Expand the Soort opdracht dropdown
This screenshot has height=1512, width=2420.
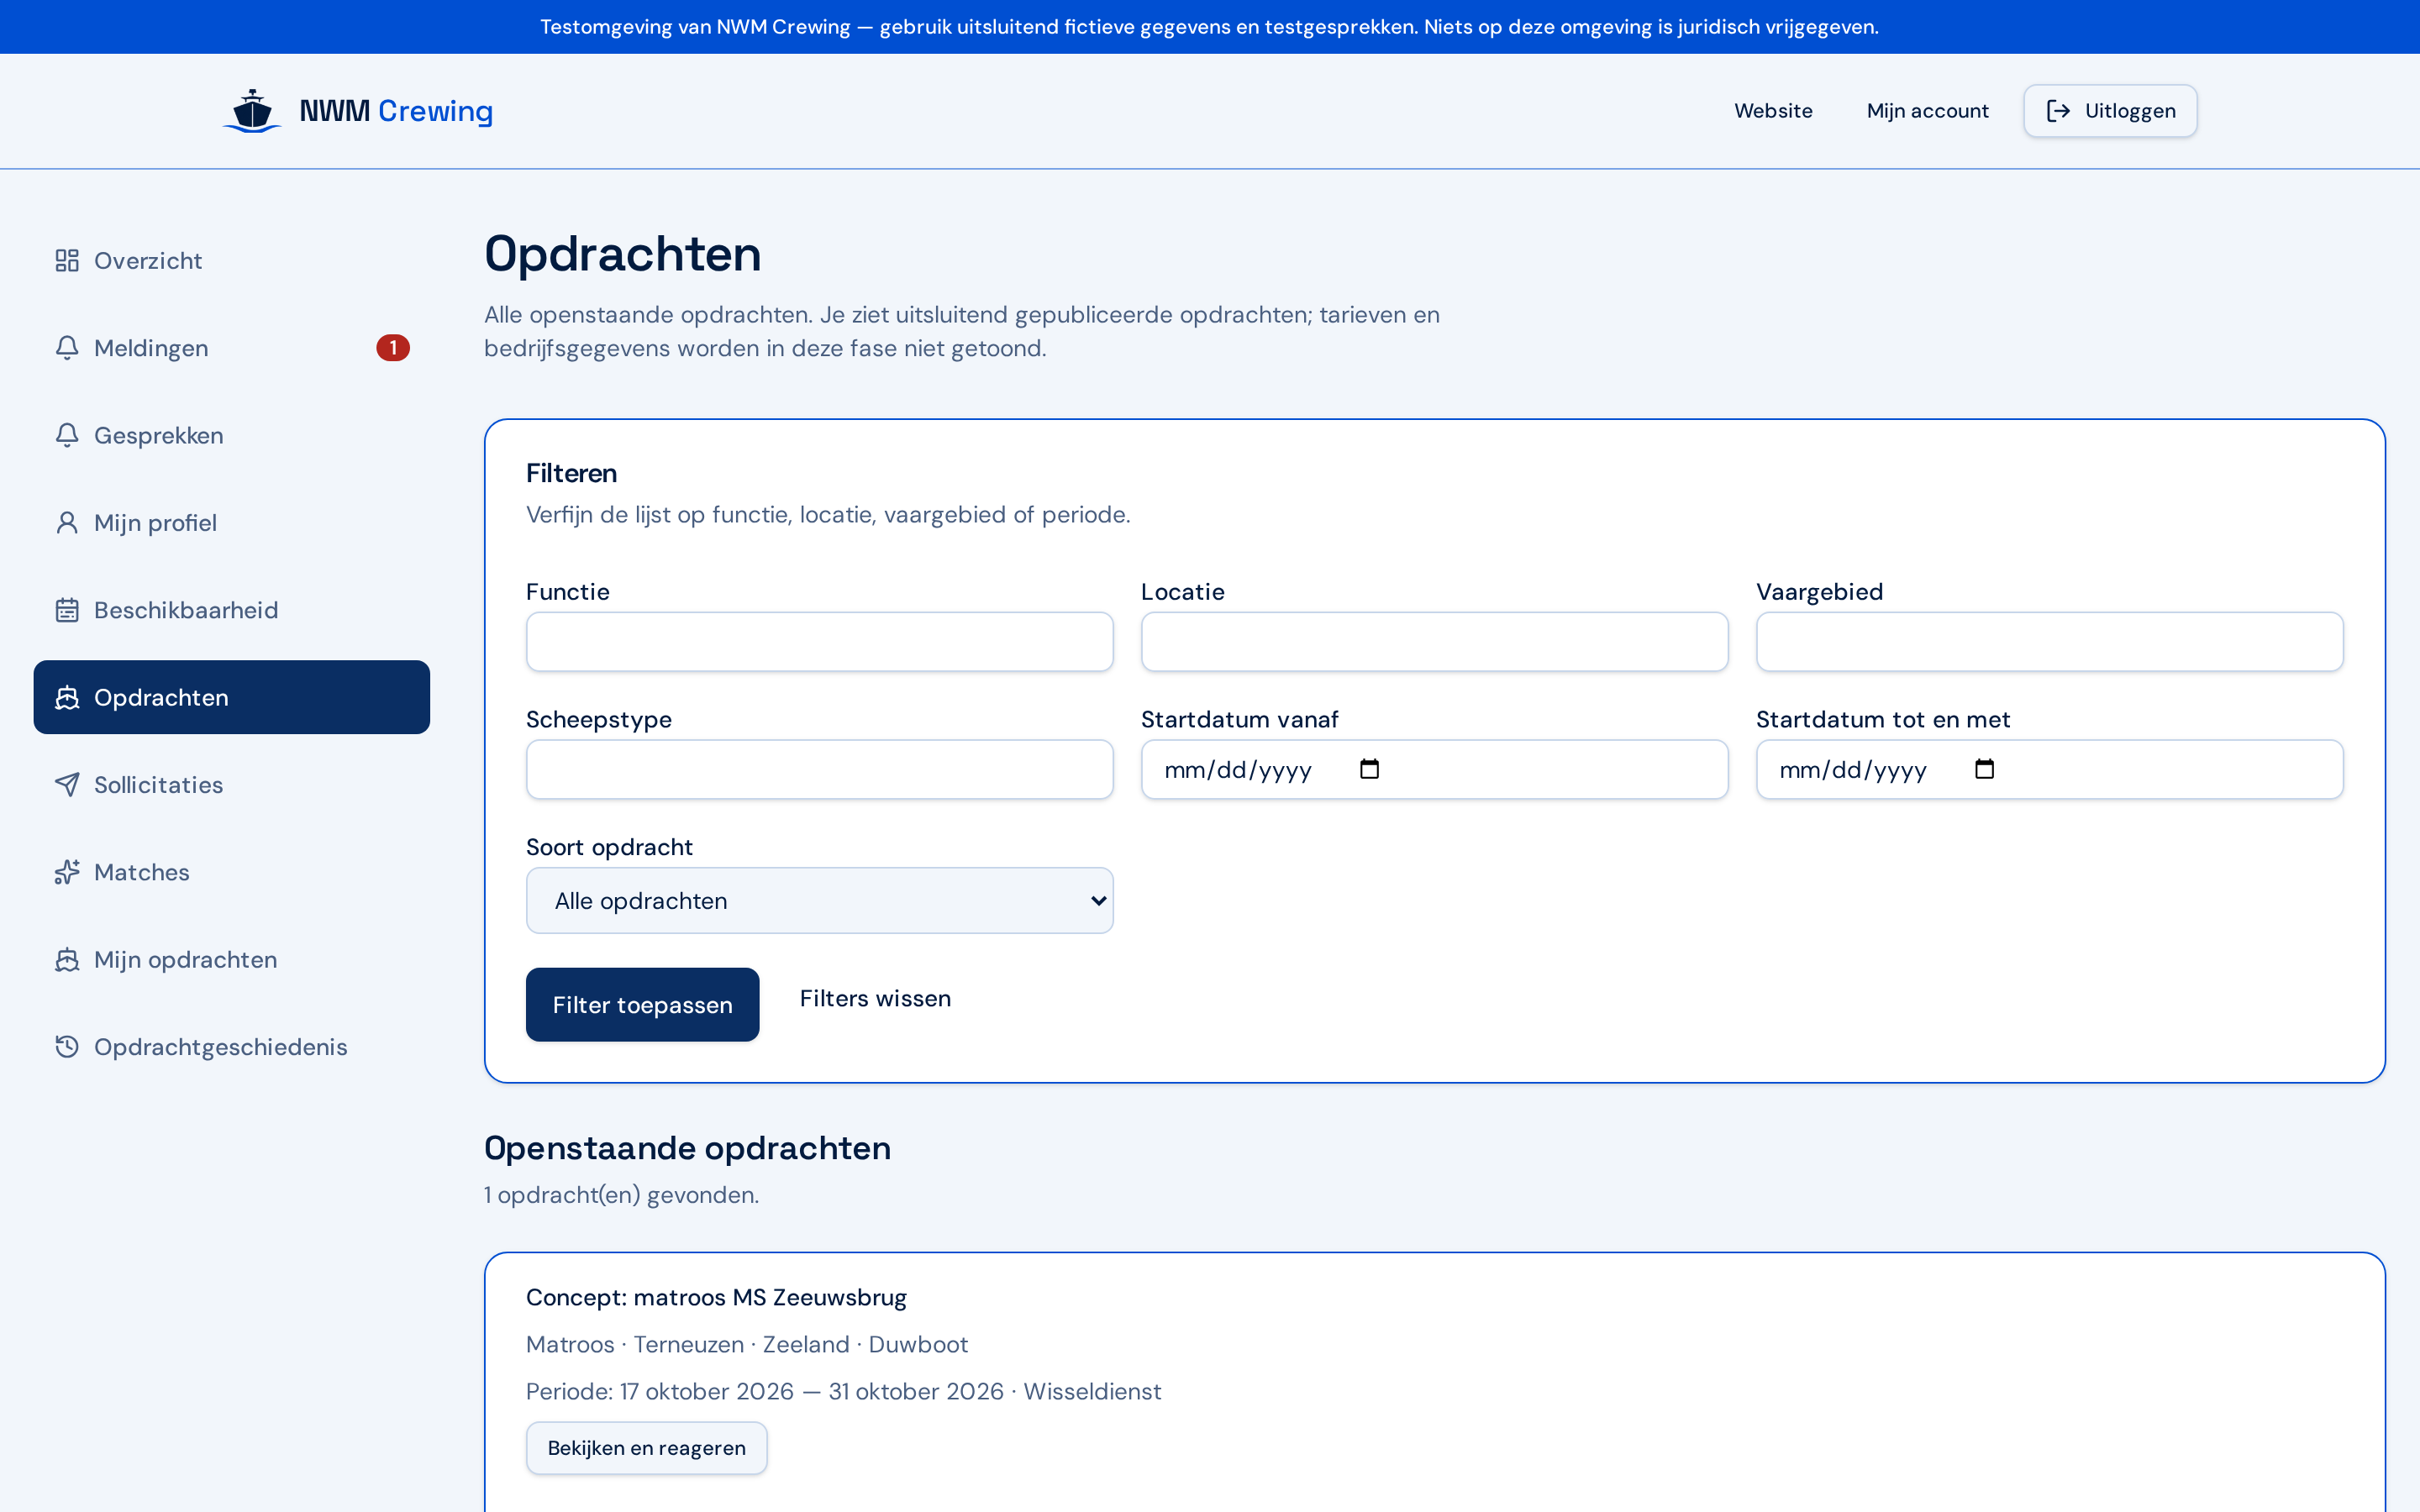point(819,900)
